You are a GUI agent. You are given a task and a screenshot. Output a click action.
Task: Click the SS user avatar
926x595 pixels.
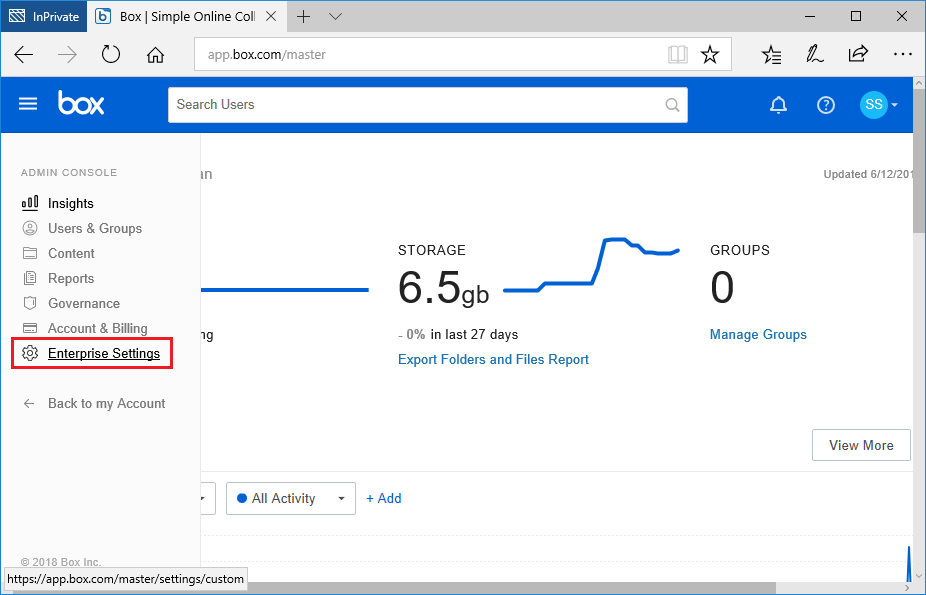point(873,105)
